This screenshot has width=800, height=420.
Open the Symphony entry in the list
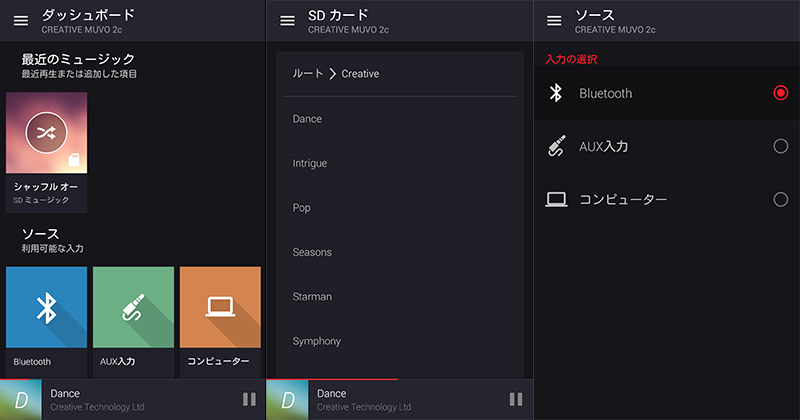point(316,341)
